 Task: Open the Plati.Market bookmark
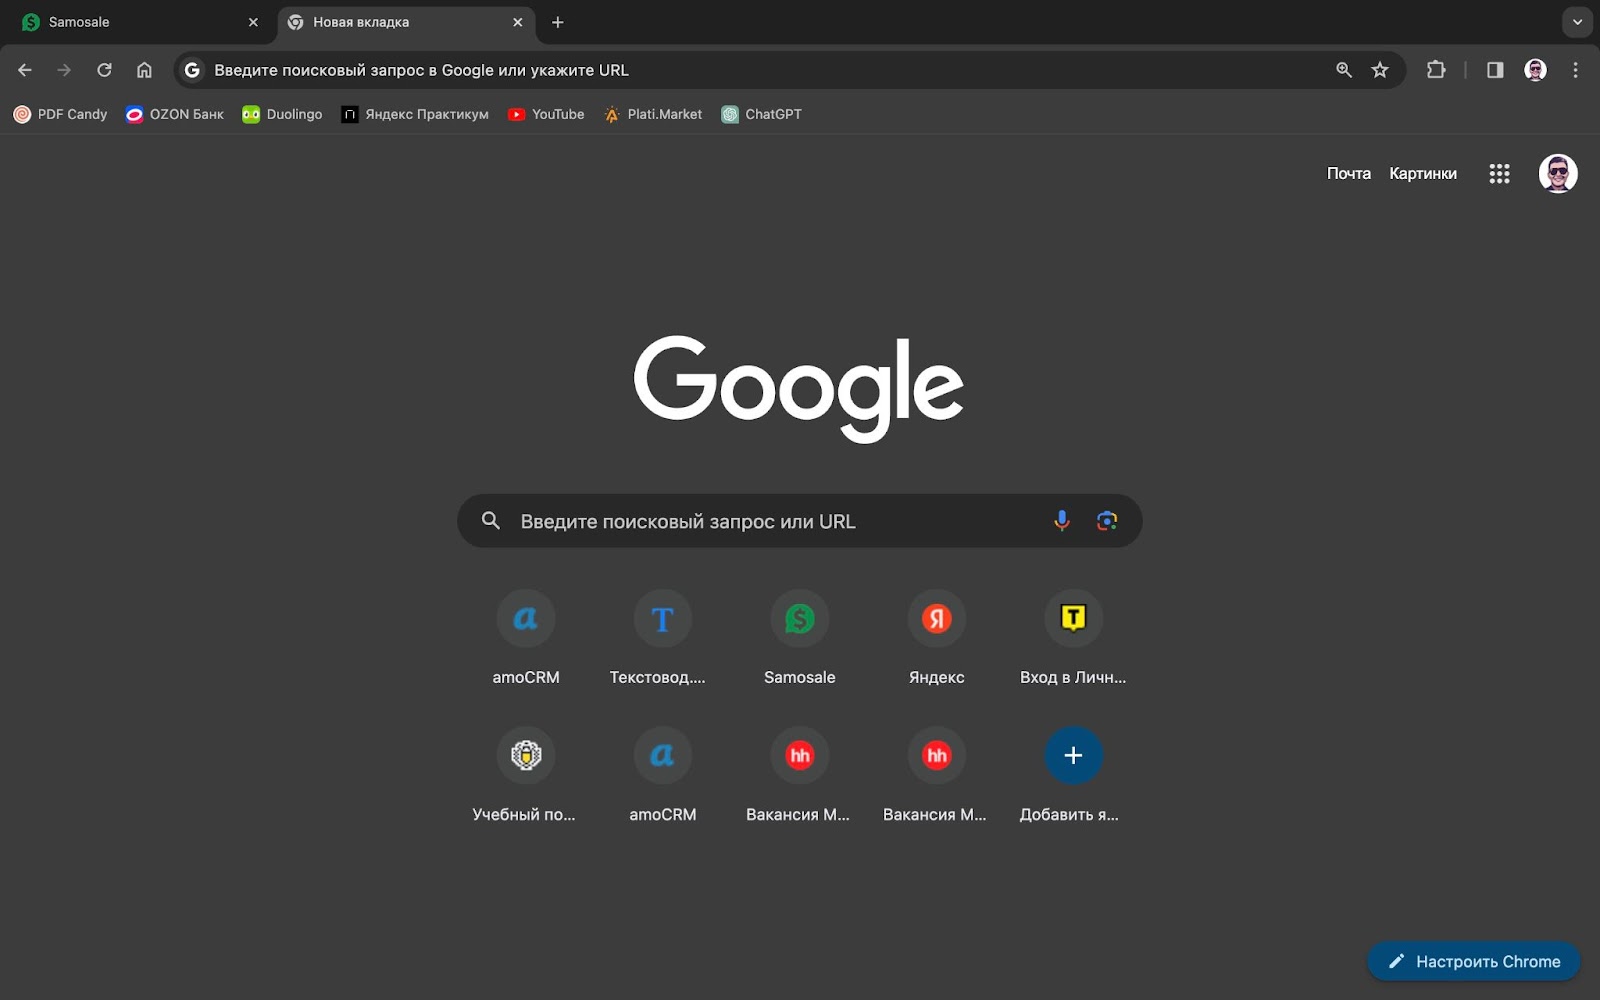tap(653, 114)
